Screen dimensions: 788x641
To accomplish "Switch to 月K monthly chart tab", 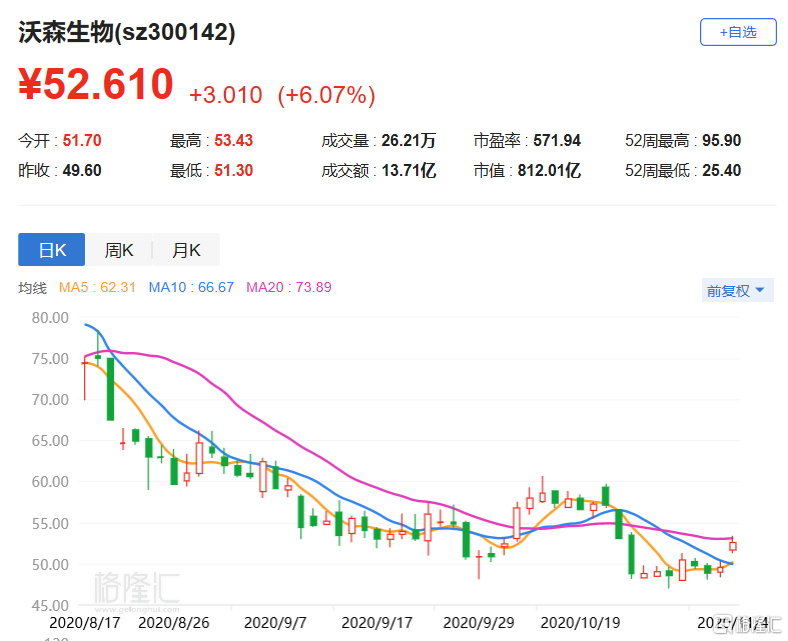I will (x=186, y=249).
